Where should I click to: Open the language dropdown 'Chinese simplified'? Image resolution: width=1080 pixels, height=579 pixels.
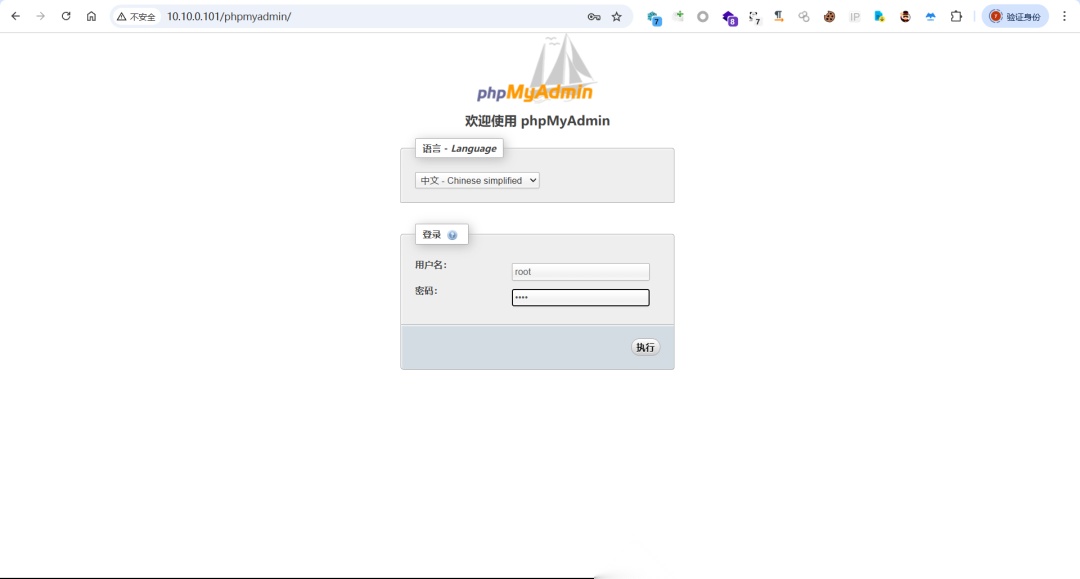pyautogui.click(x=477, y=180)
